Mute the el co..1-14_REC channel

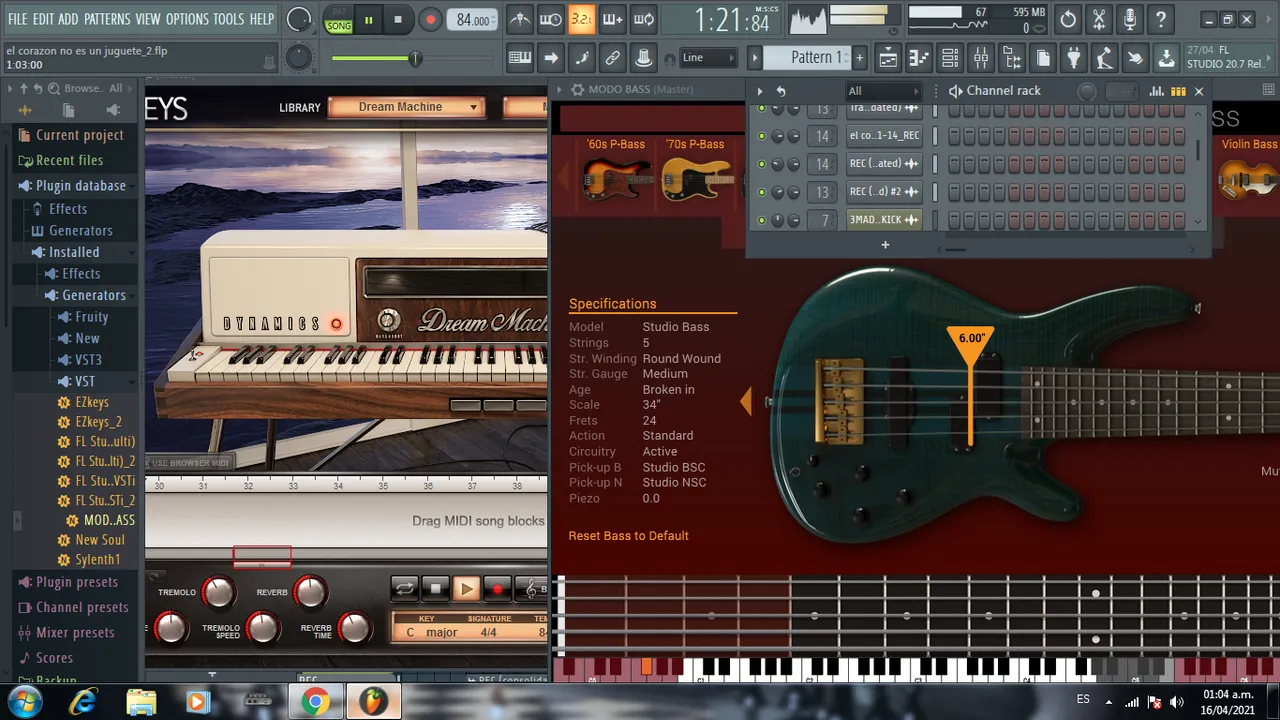[762, 135]
